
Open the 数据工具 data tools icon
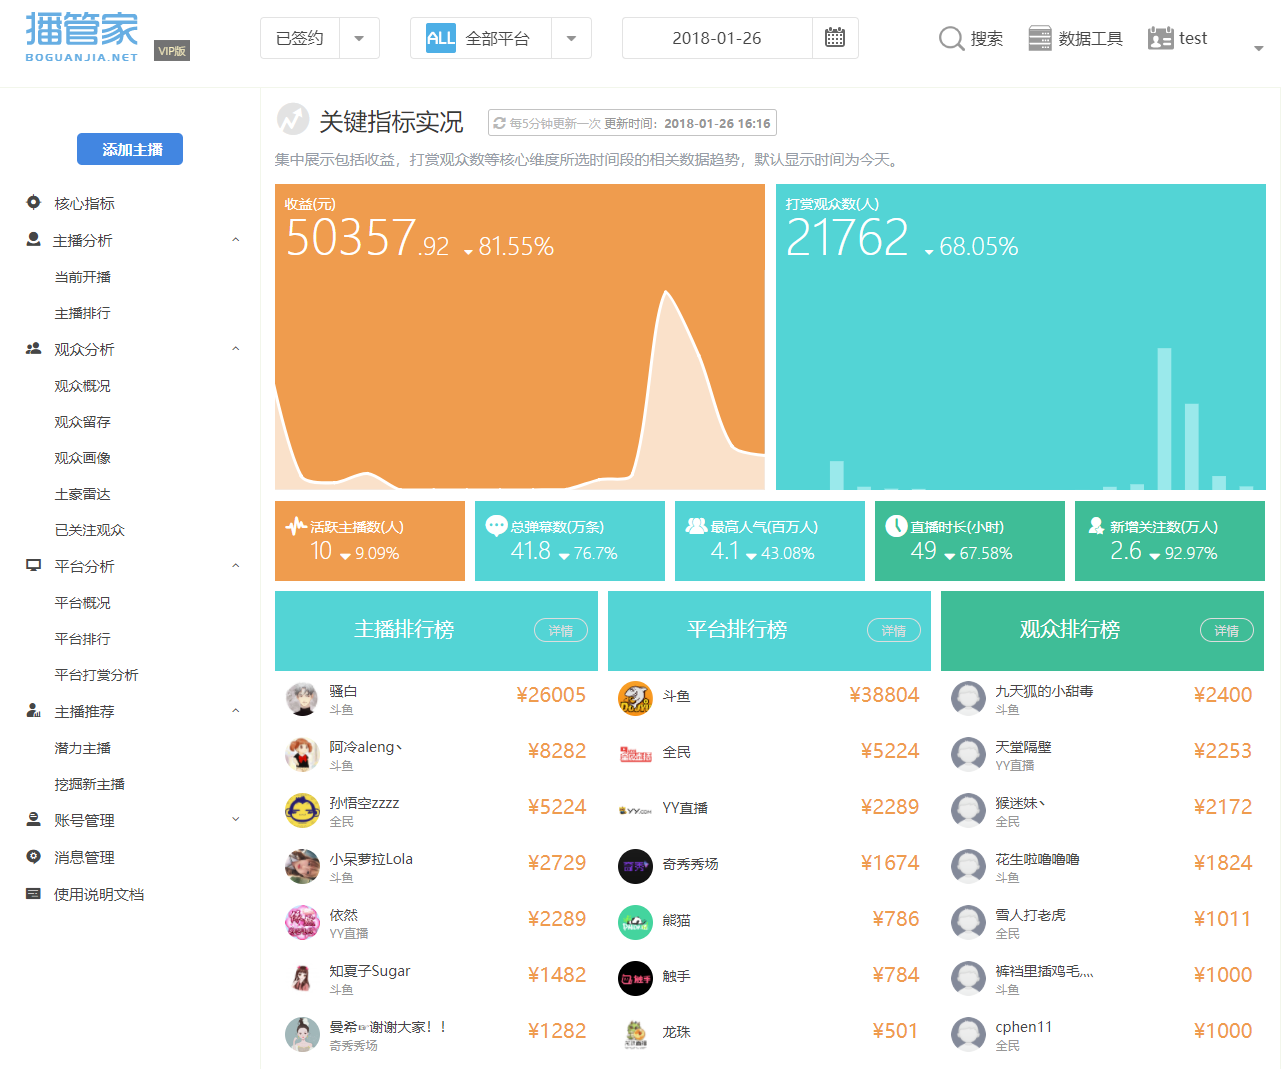tap(1040, 38)
